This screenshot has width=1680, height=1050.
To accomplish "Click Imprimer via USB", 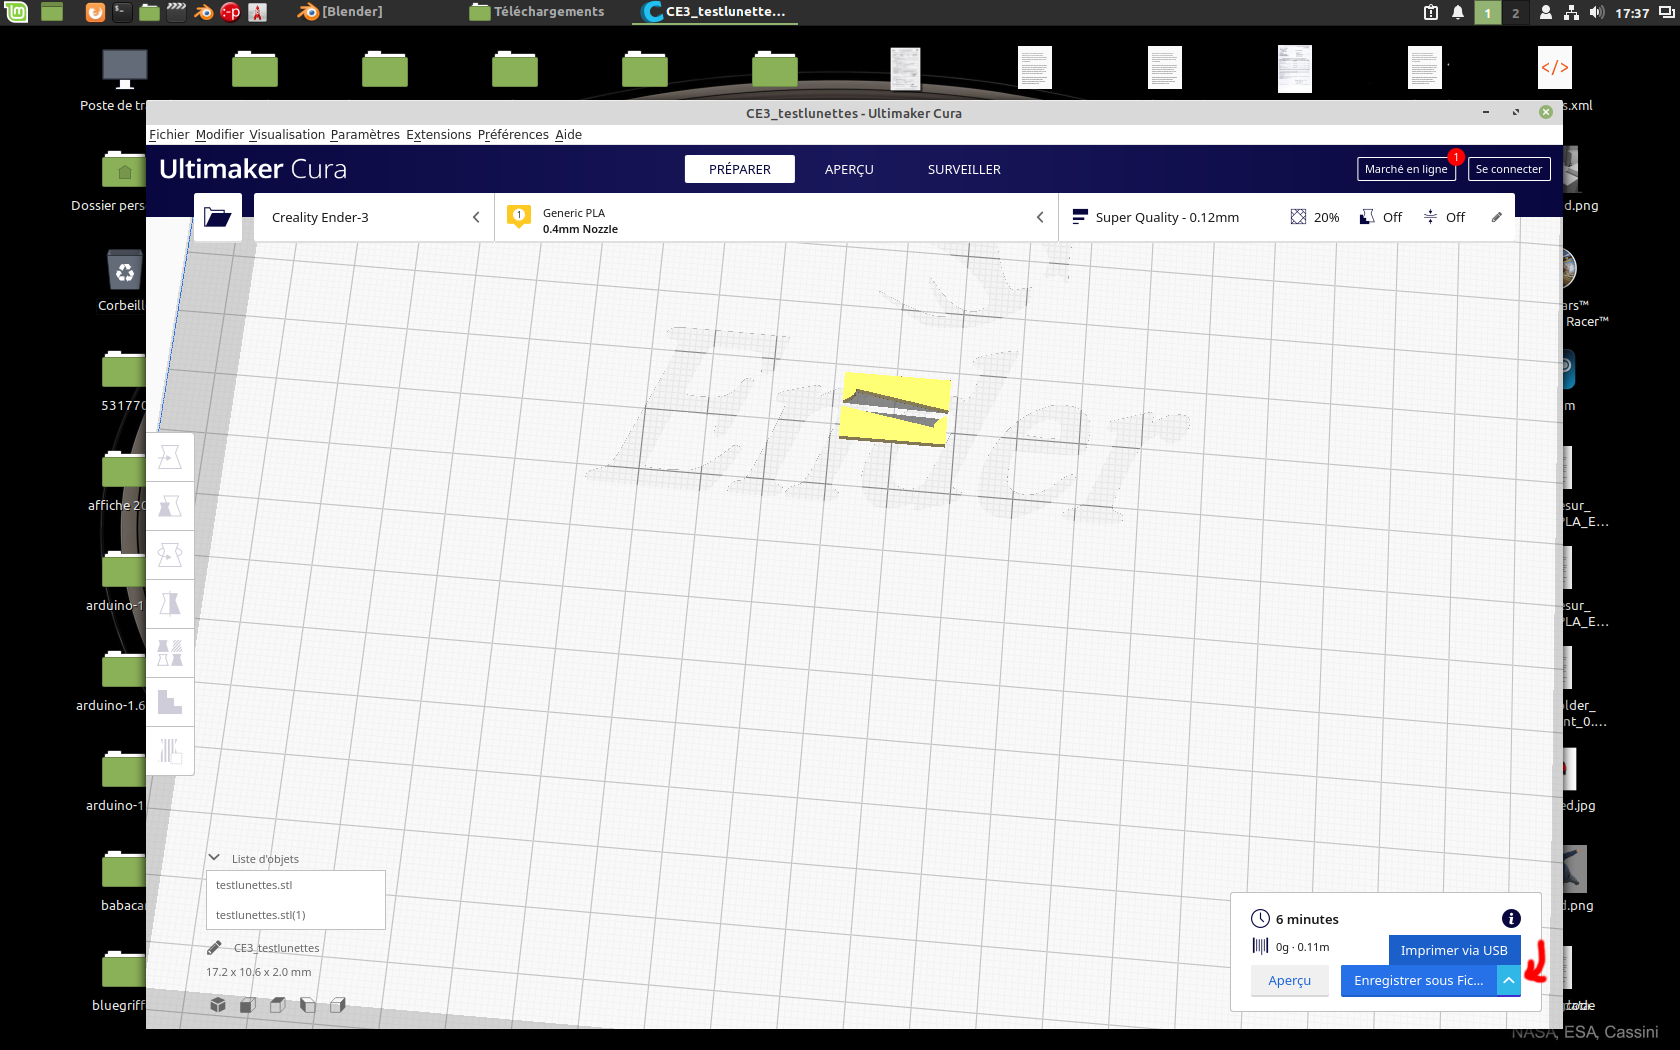I will click(x=1454, y=950).
